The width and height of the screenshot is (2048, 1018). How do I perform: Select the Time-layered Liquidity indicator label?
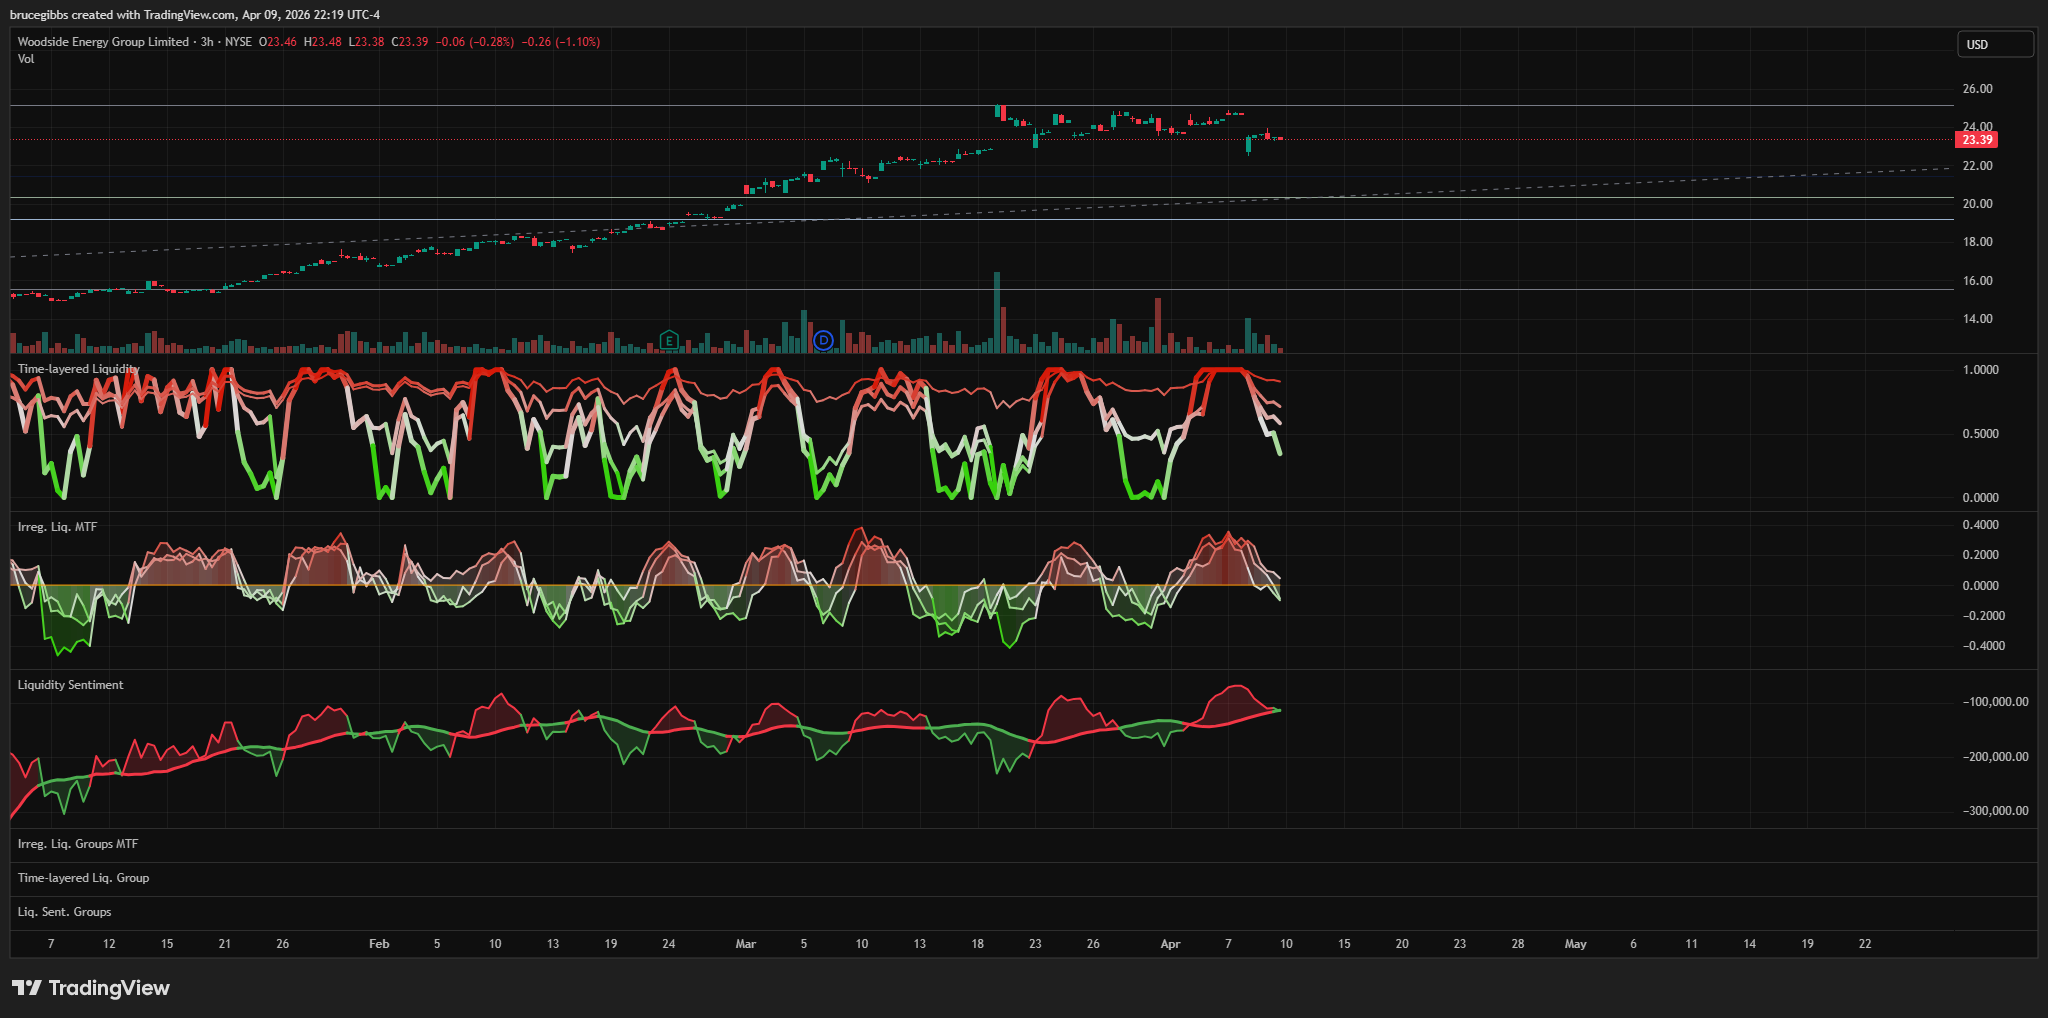coord(78,369)
